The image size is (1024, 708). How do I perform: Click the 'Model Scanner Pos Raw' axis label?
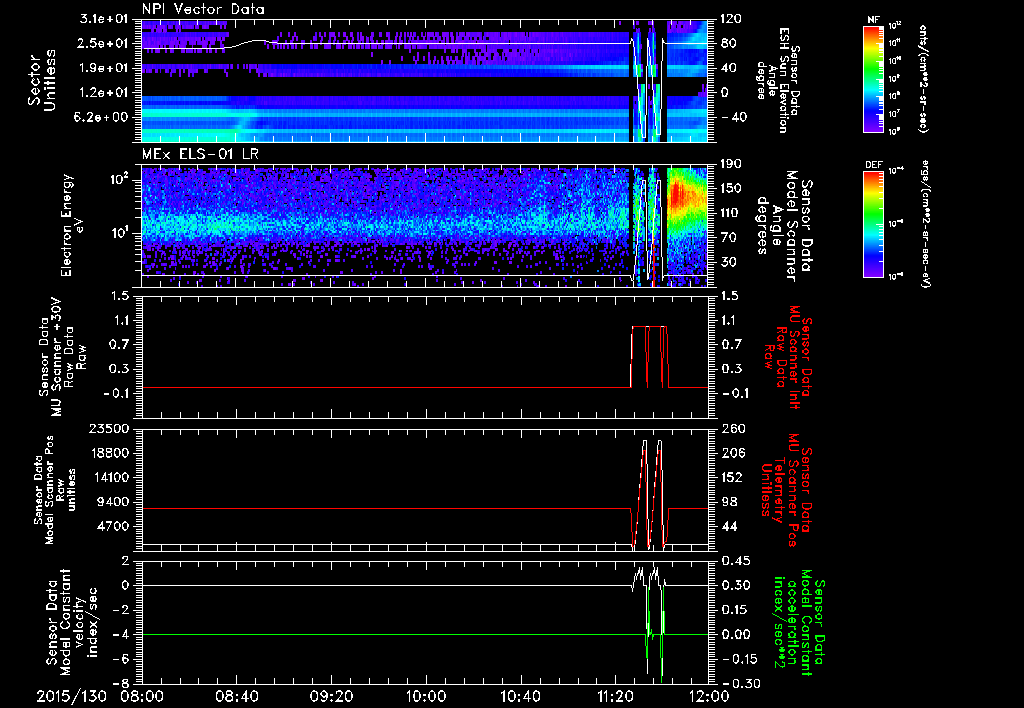(x=55, y=490)
